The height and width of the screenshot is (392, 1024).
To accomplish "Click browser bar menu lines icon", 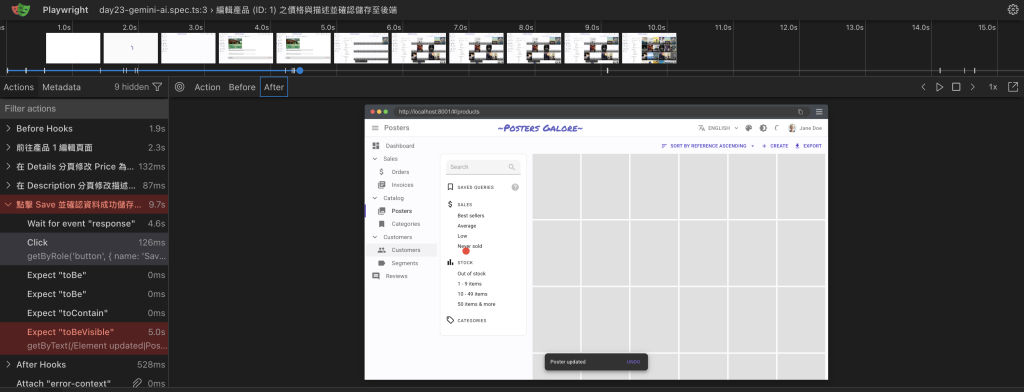I will point(819,112).
